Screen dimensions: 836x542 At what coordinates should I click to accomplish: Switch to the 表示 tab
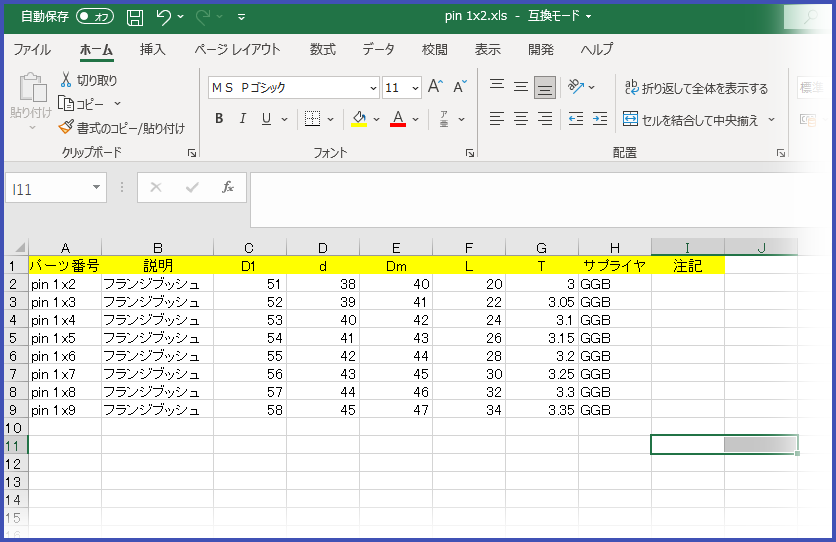tap(487, 50)
